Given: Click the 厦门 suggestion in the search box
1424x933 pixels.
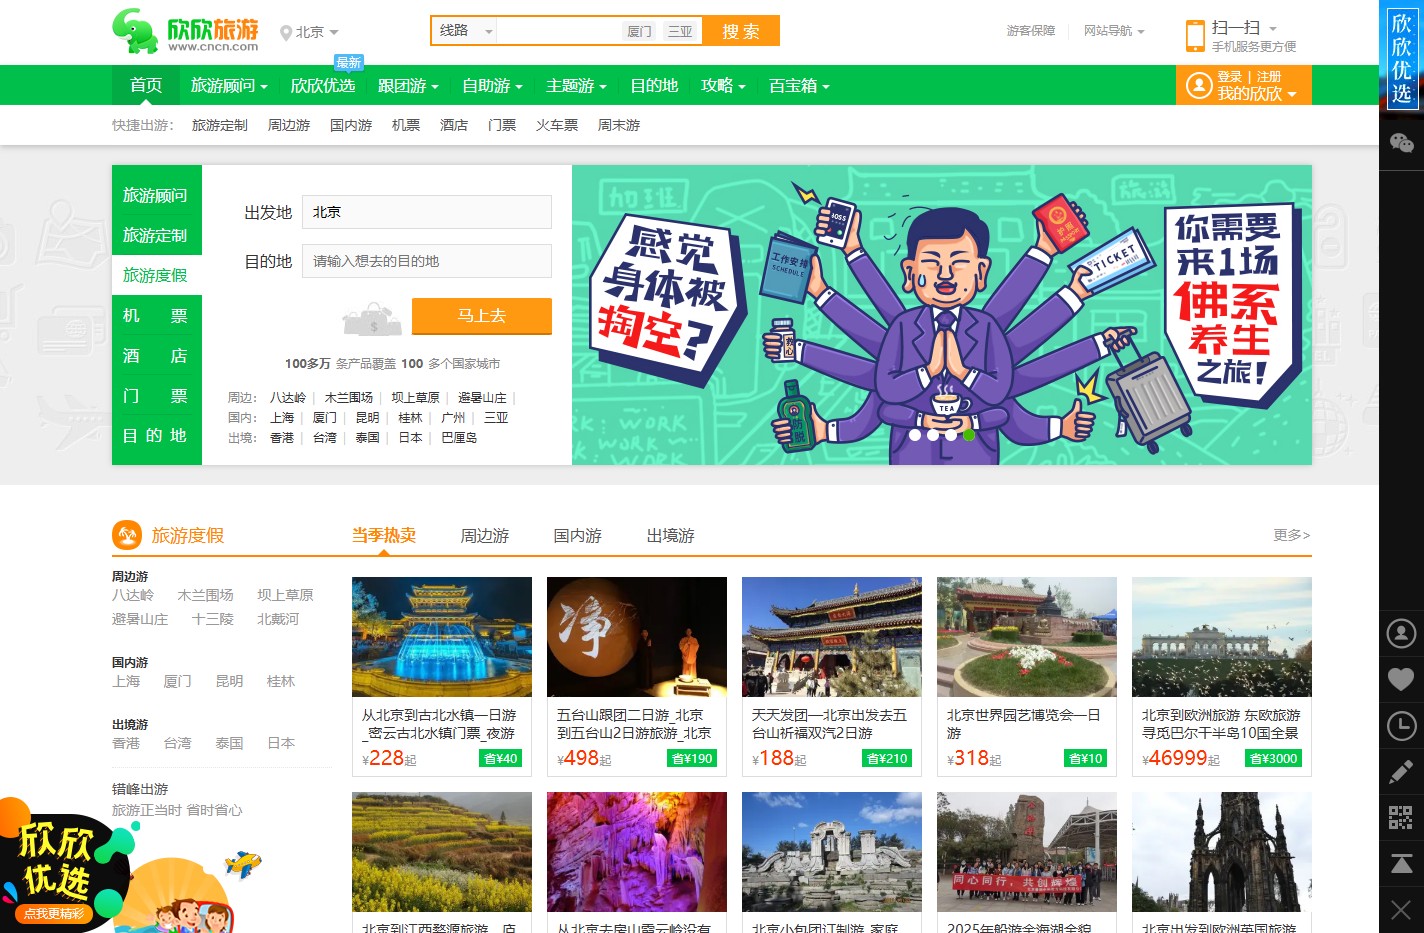Looking at the screenshot, I should coord(638,31).
